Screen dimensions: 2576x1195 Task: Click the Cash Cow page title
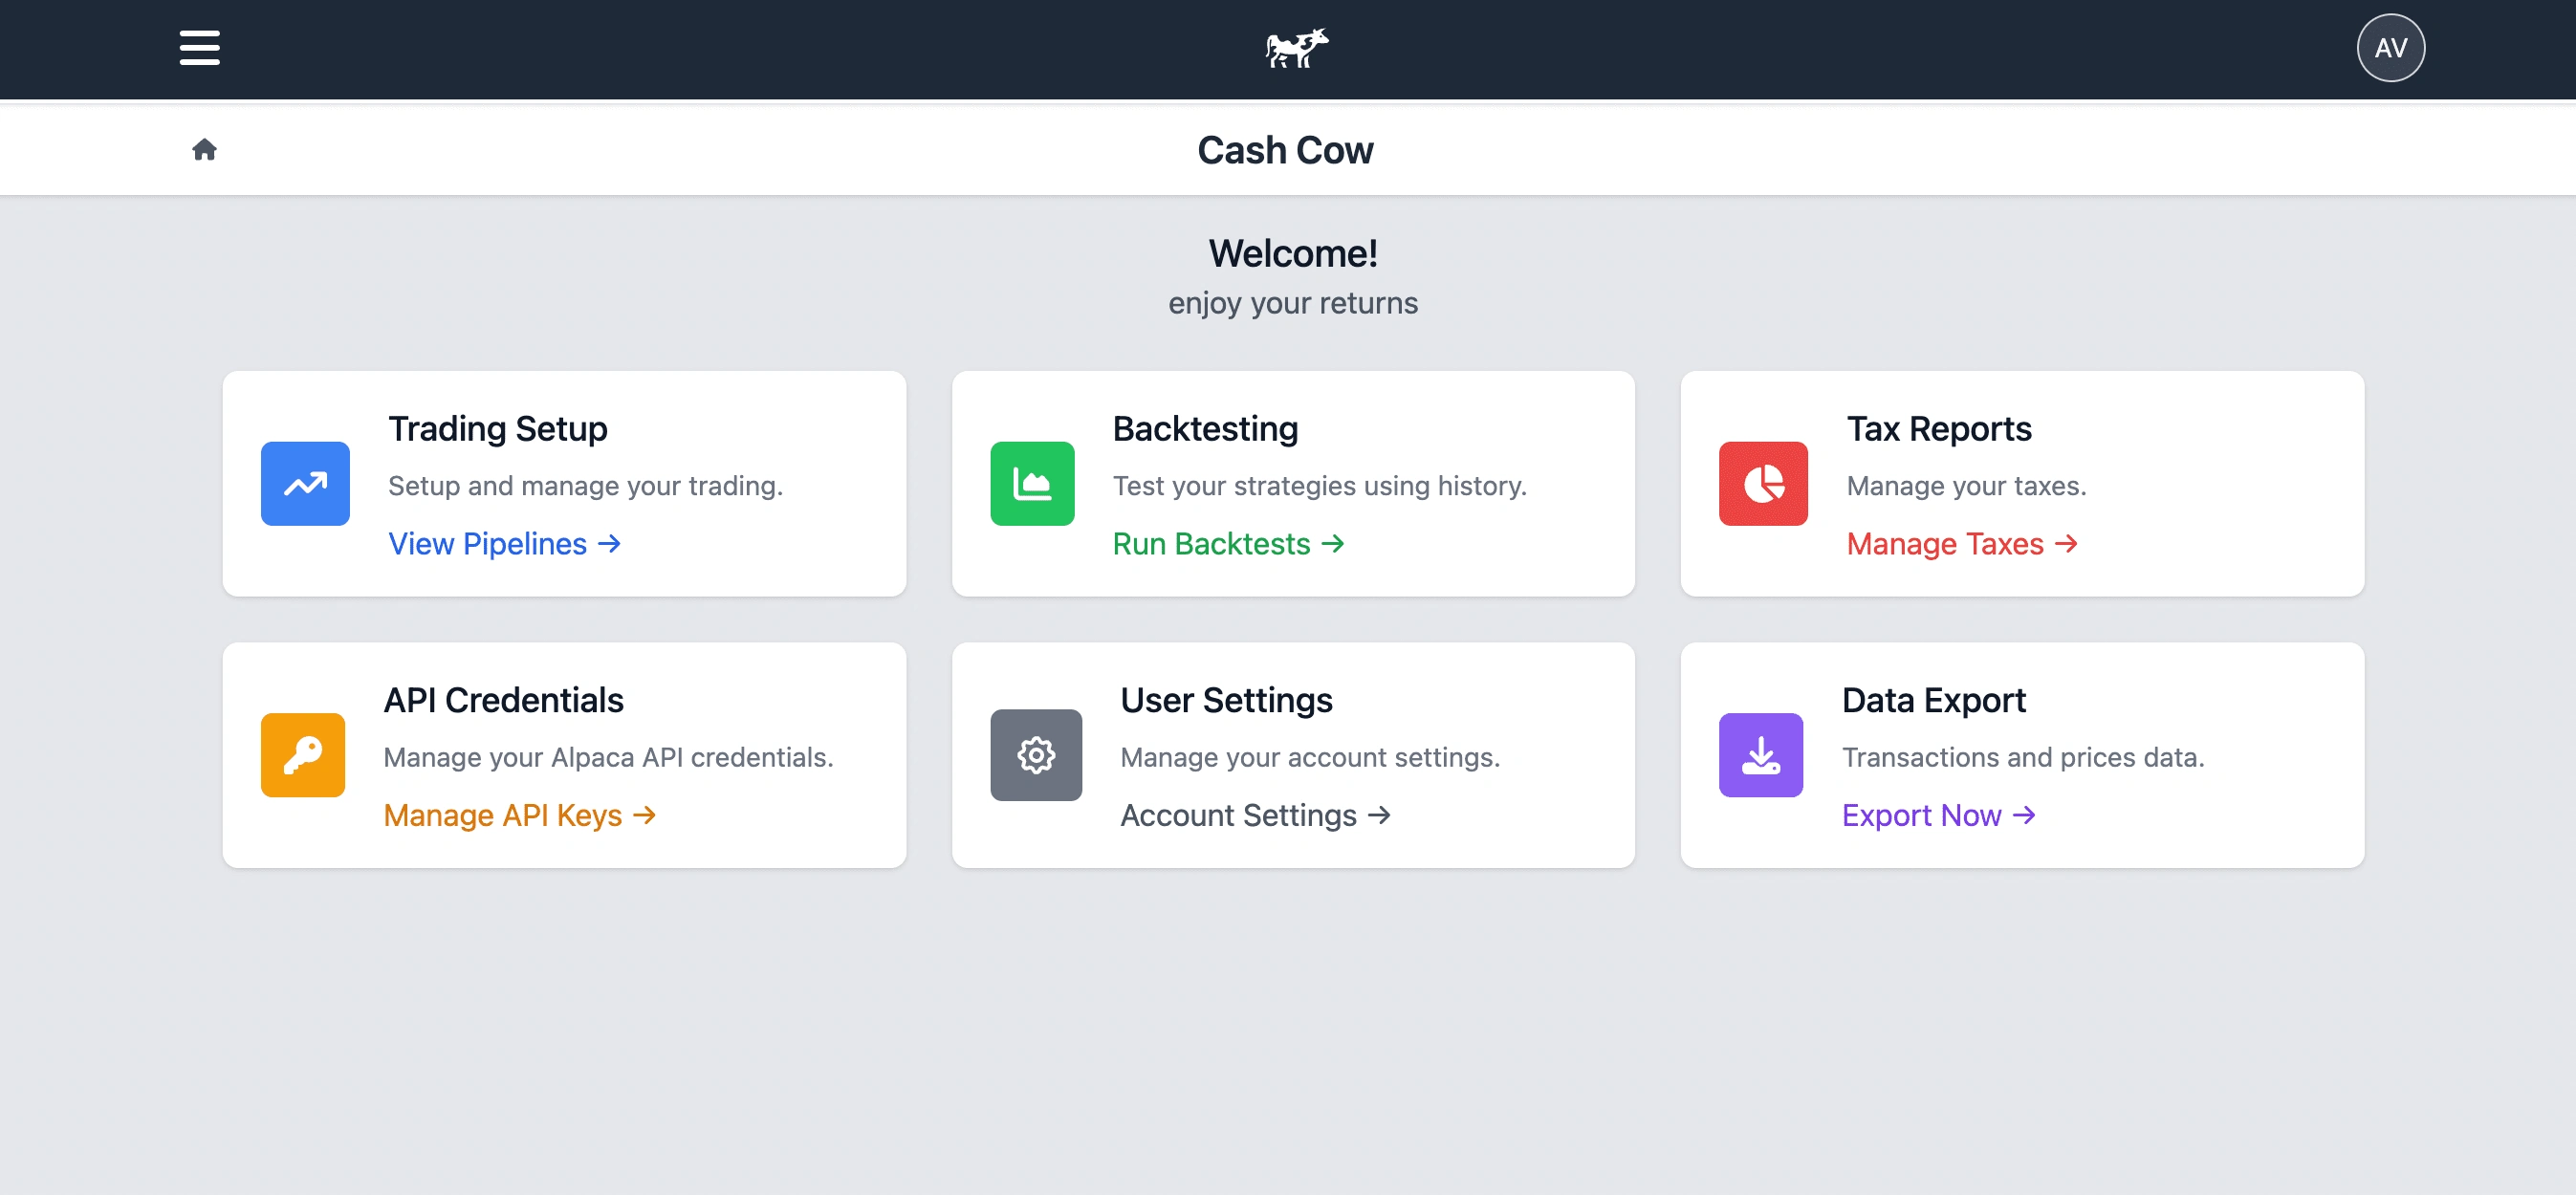1285,150
